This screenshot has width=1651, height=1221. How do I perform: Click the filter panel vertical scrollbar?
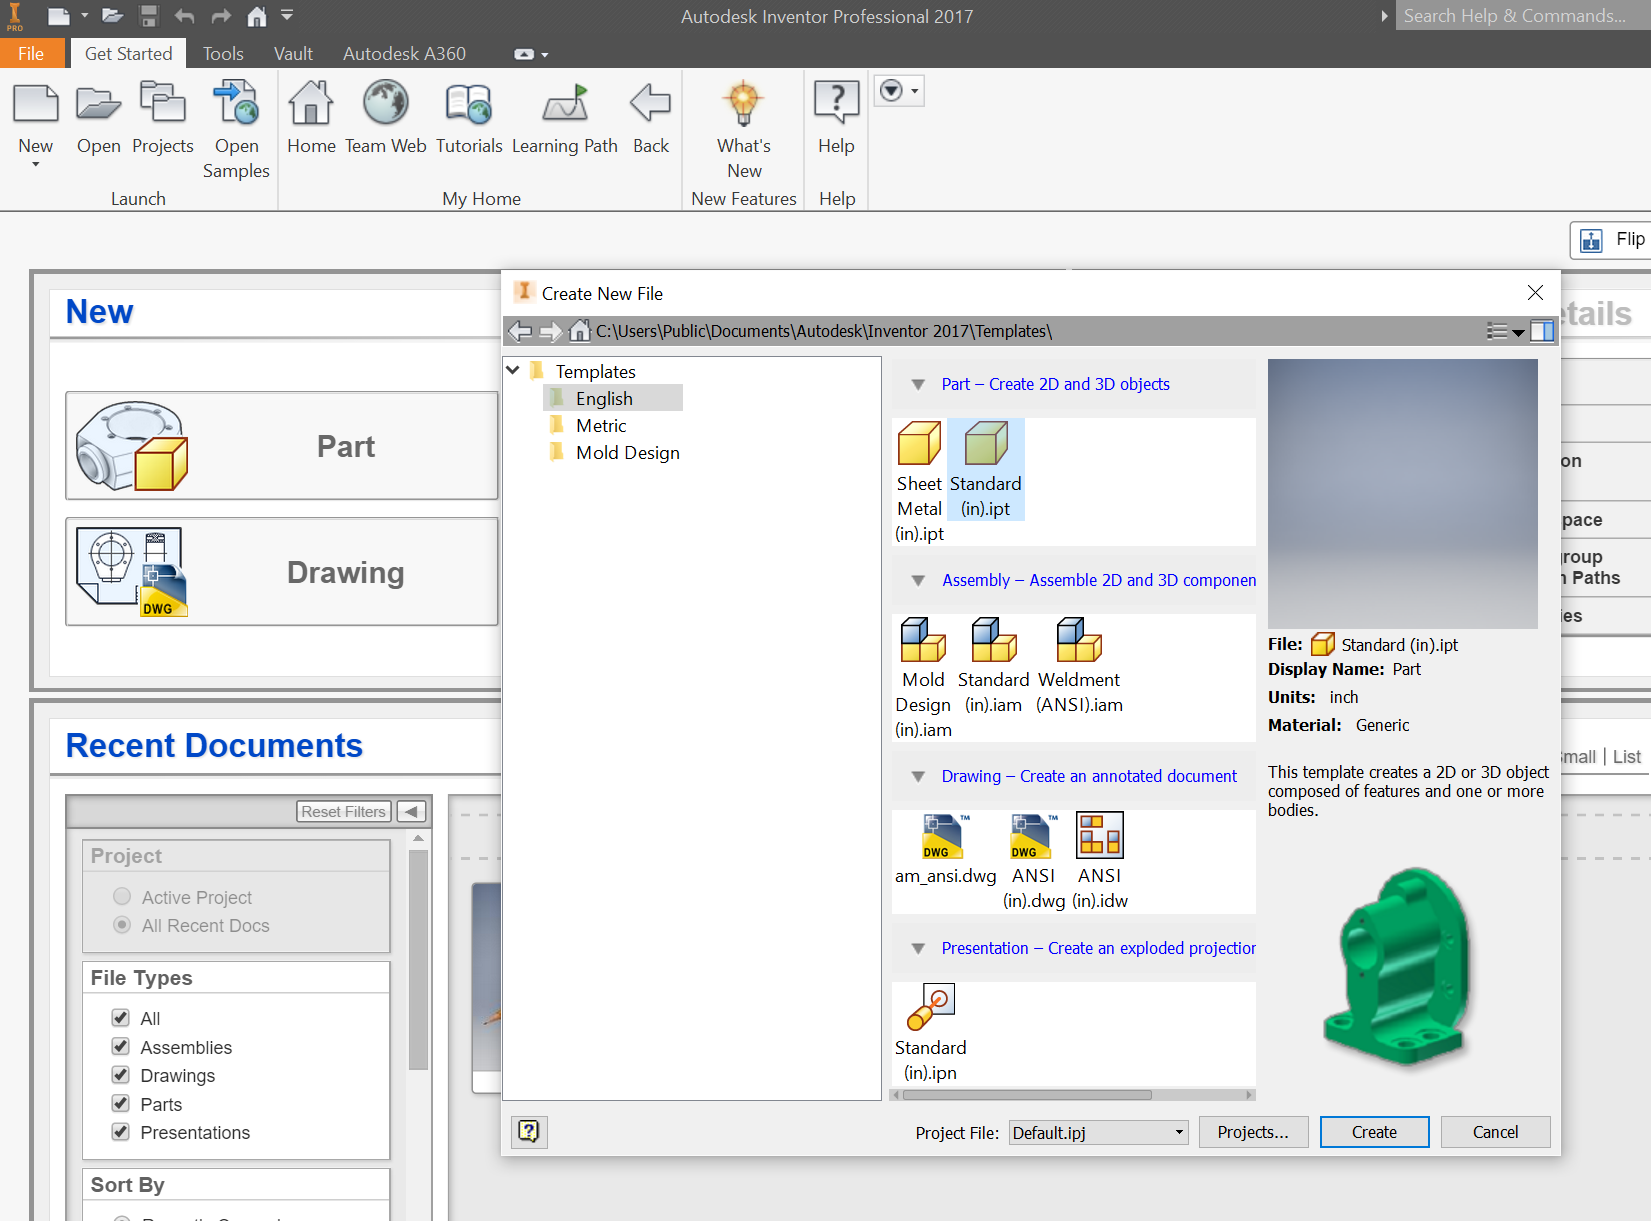(418, 960)
